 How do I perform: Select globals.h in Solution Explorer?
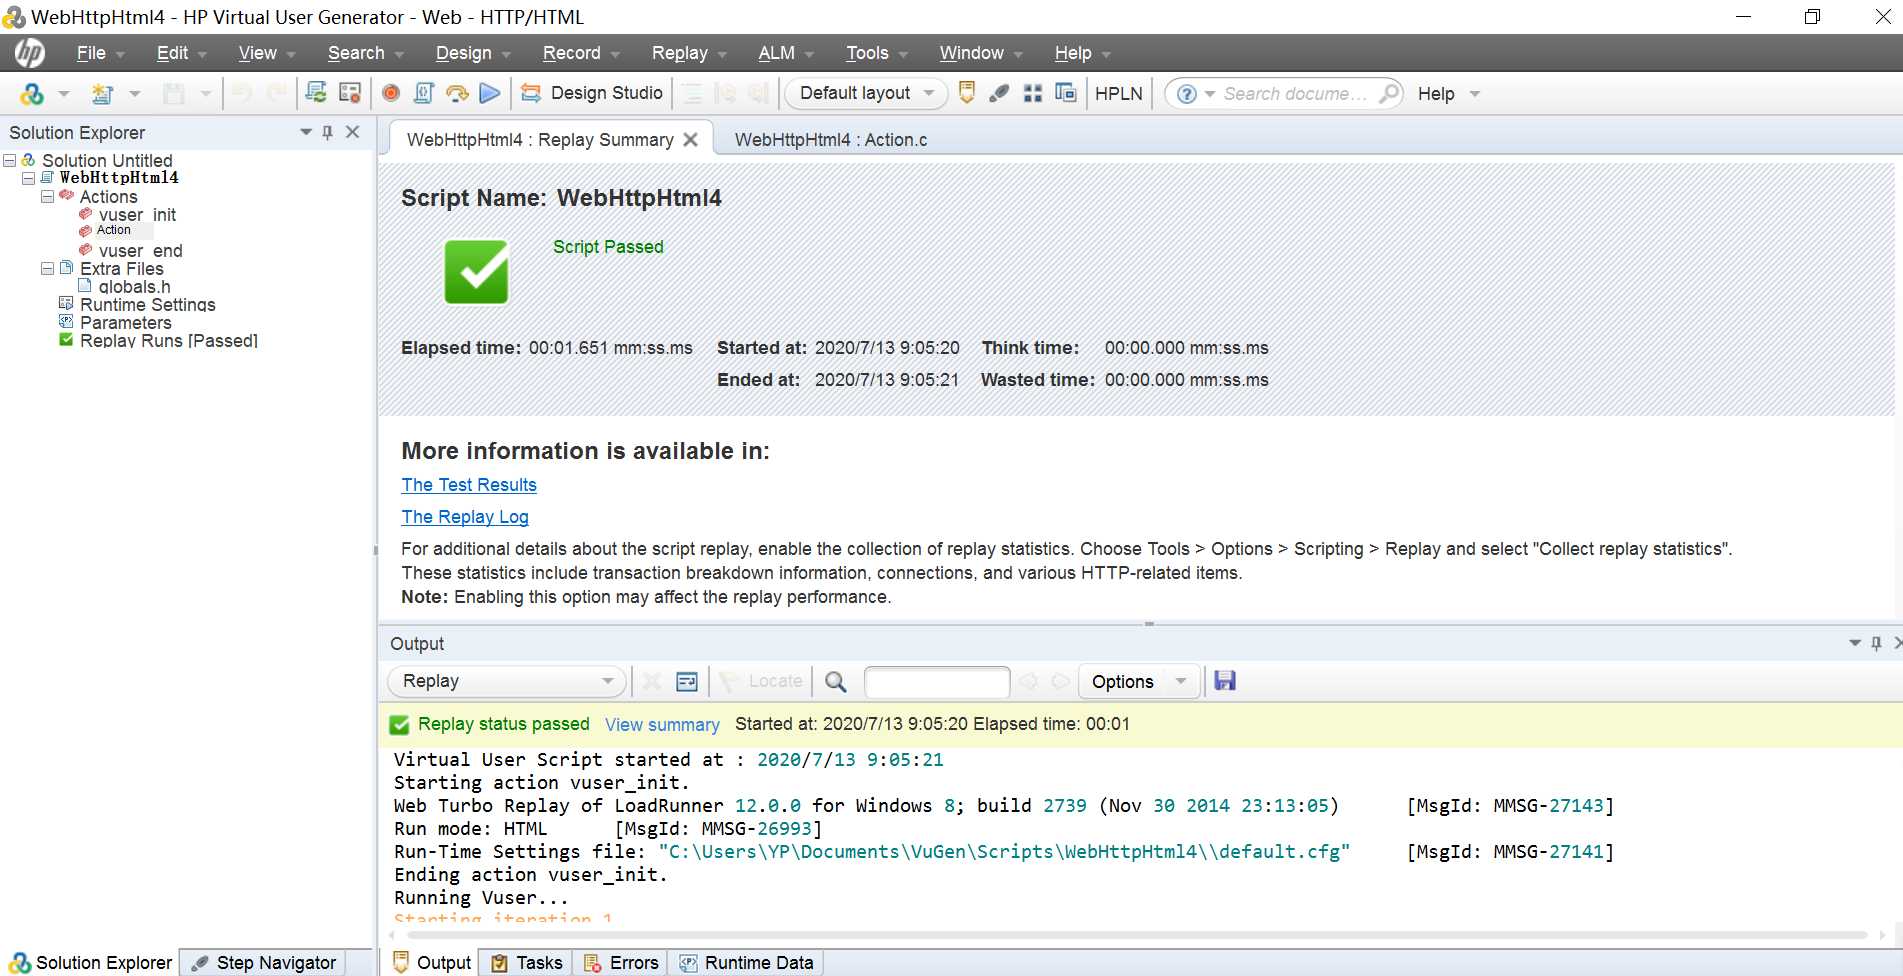[x=134, y=287]
